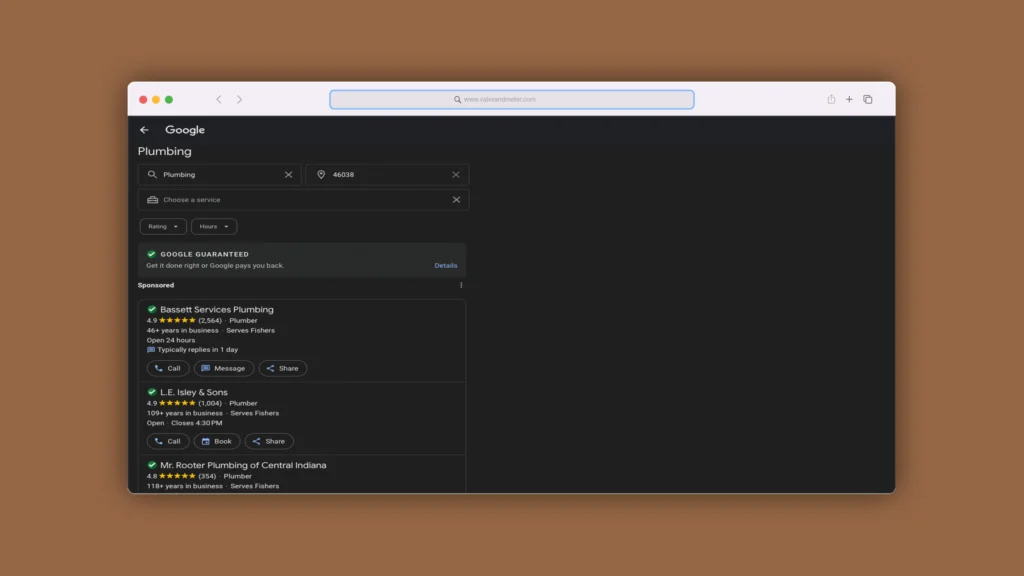Click the Plumbing search input field
This screenshot has width=1024, height=576.
pos(219,174)
